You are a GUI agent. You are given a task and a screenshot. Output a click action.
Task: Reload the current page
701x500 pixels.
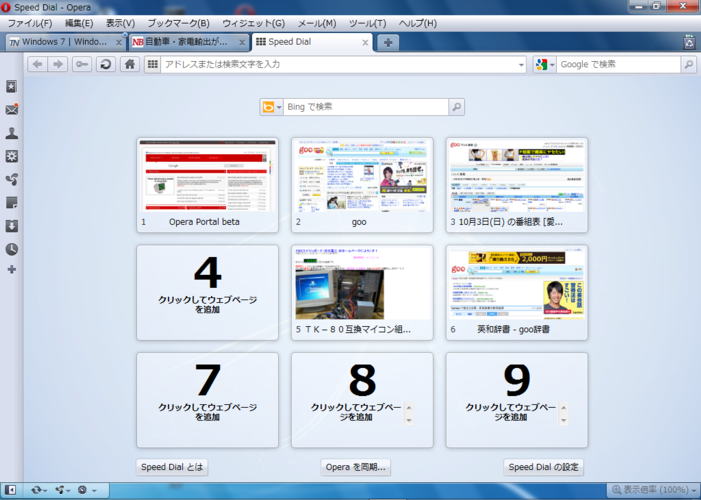[106, 64]
